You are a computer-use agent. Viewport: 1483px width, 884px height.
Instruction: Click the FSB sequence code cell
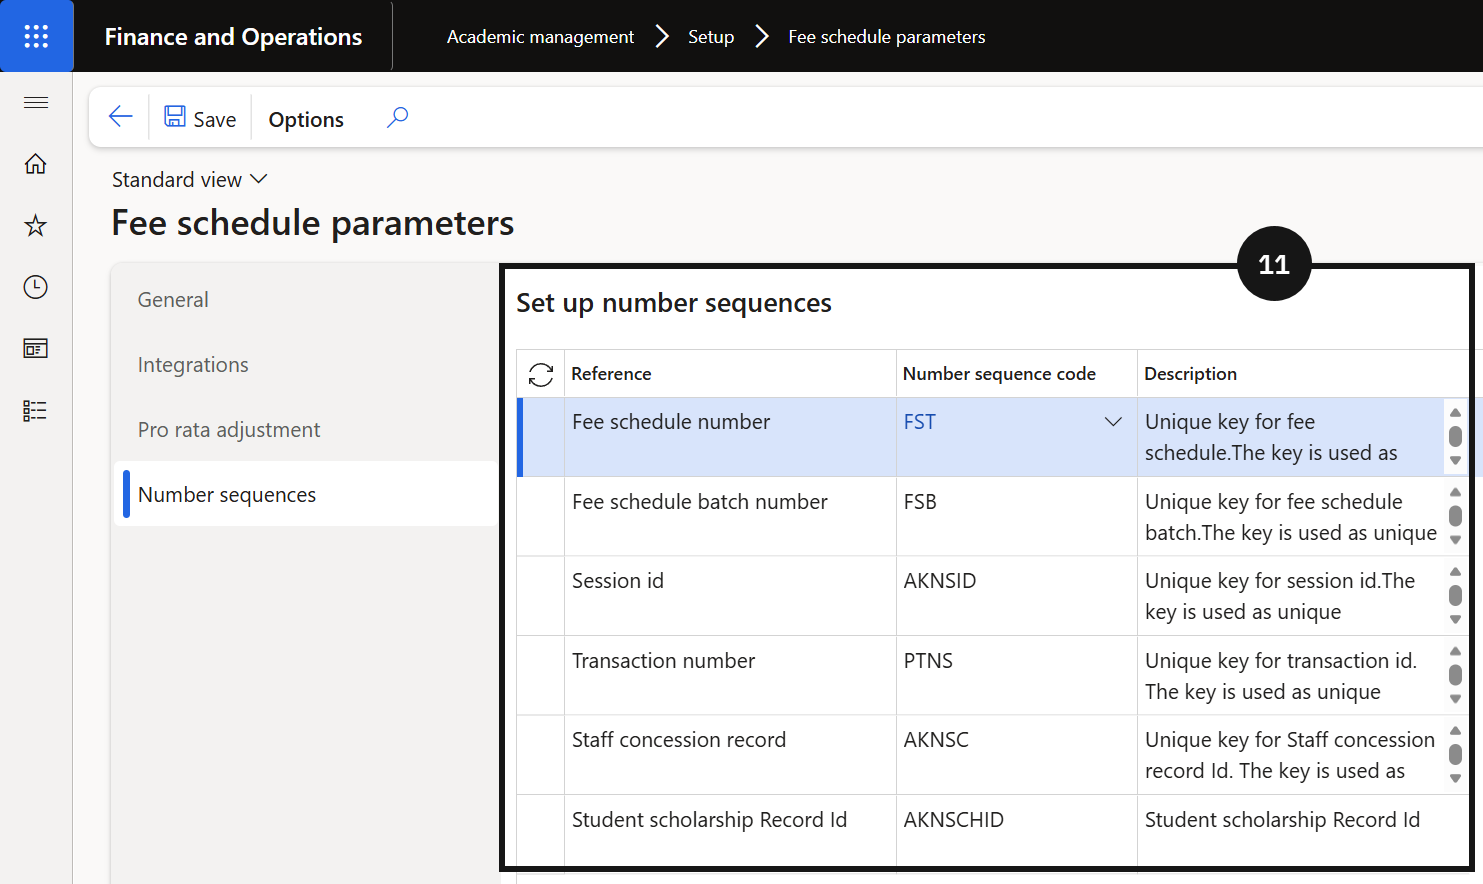point(1016,516)
